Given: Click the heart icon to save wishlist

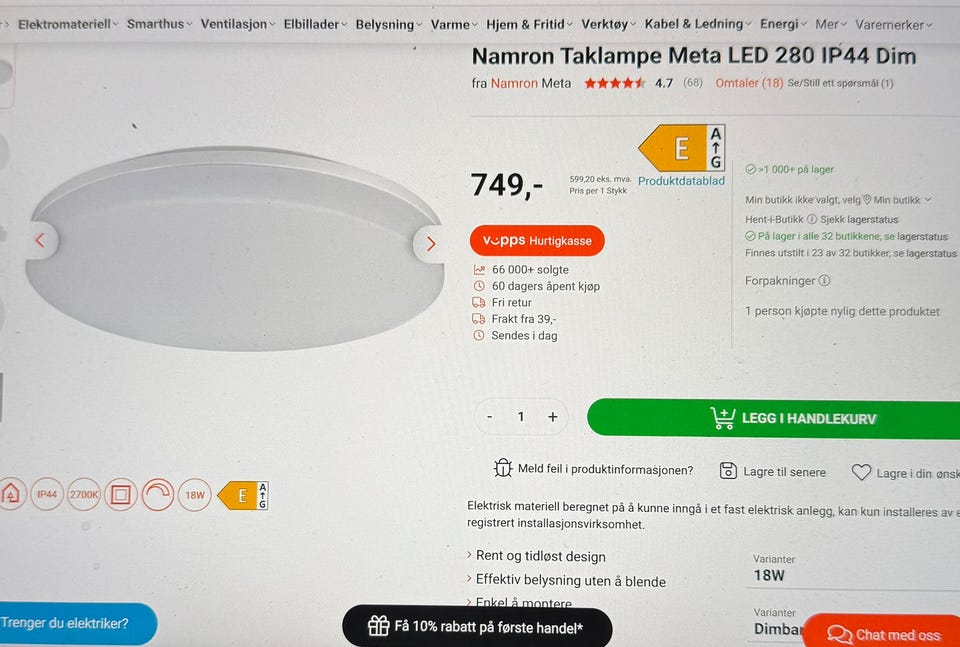Looking at the screenshot, I should [861, 472].
